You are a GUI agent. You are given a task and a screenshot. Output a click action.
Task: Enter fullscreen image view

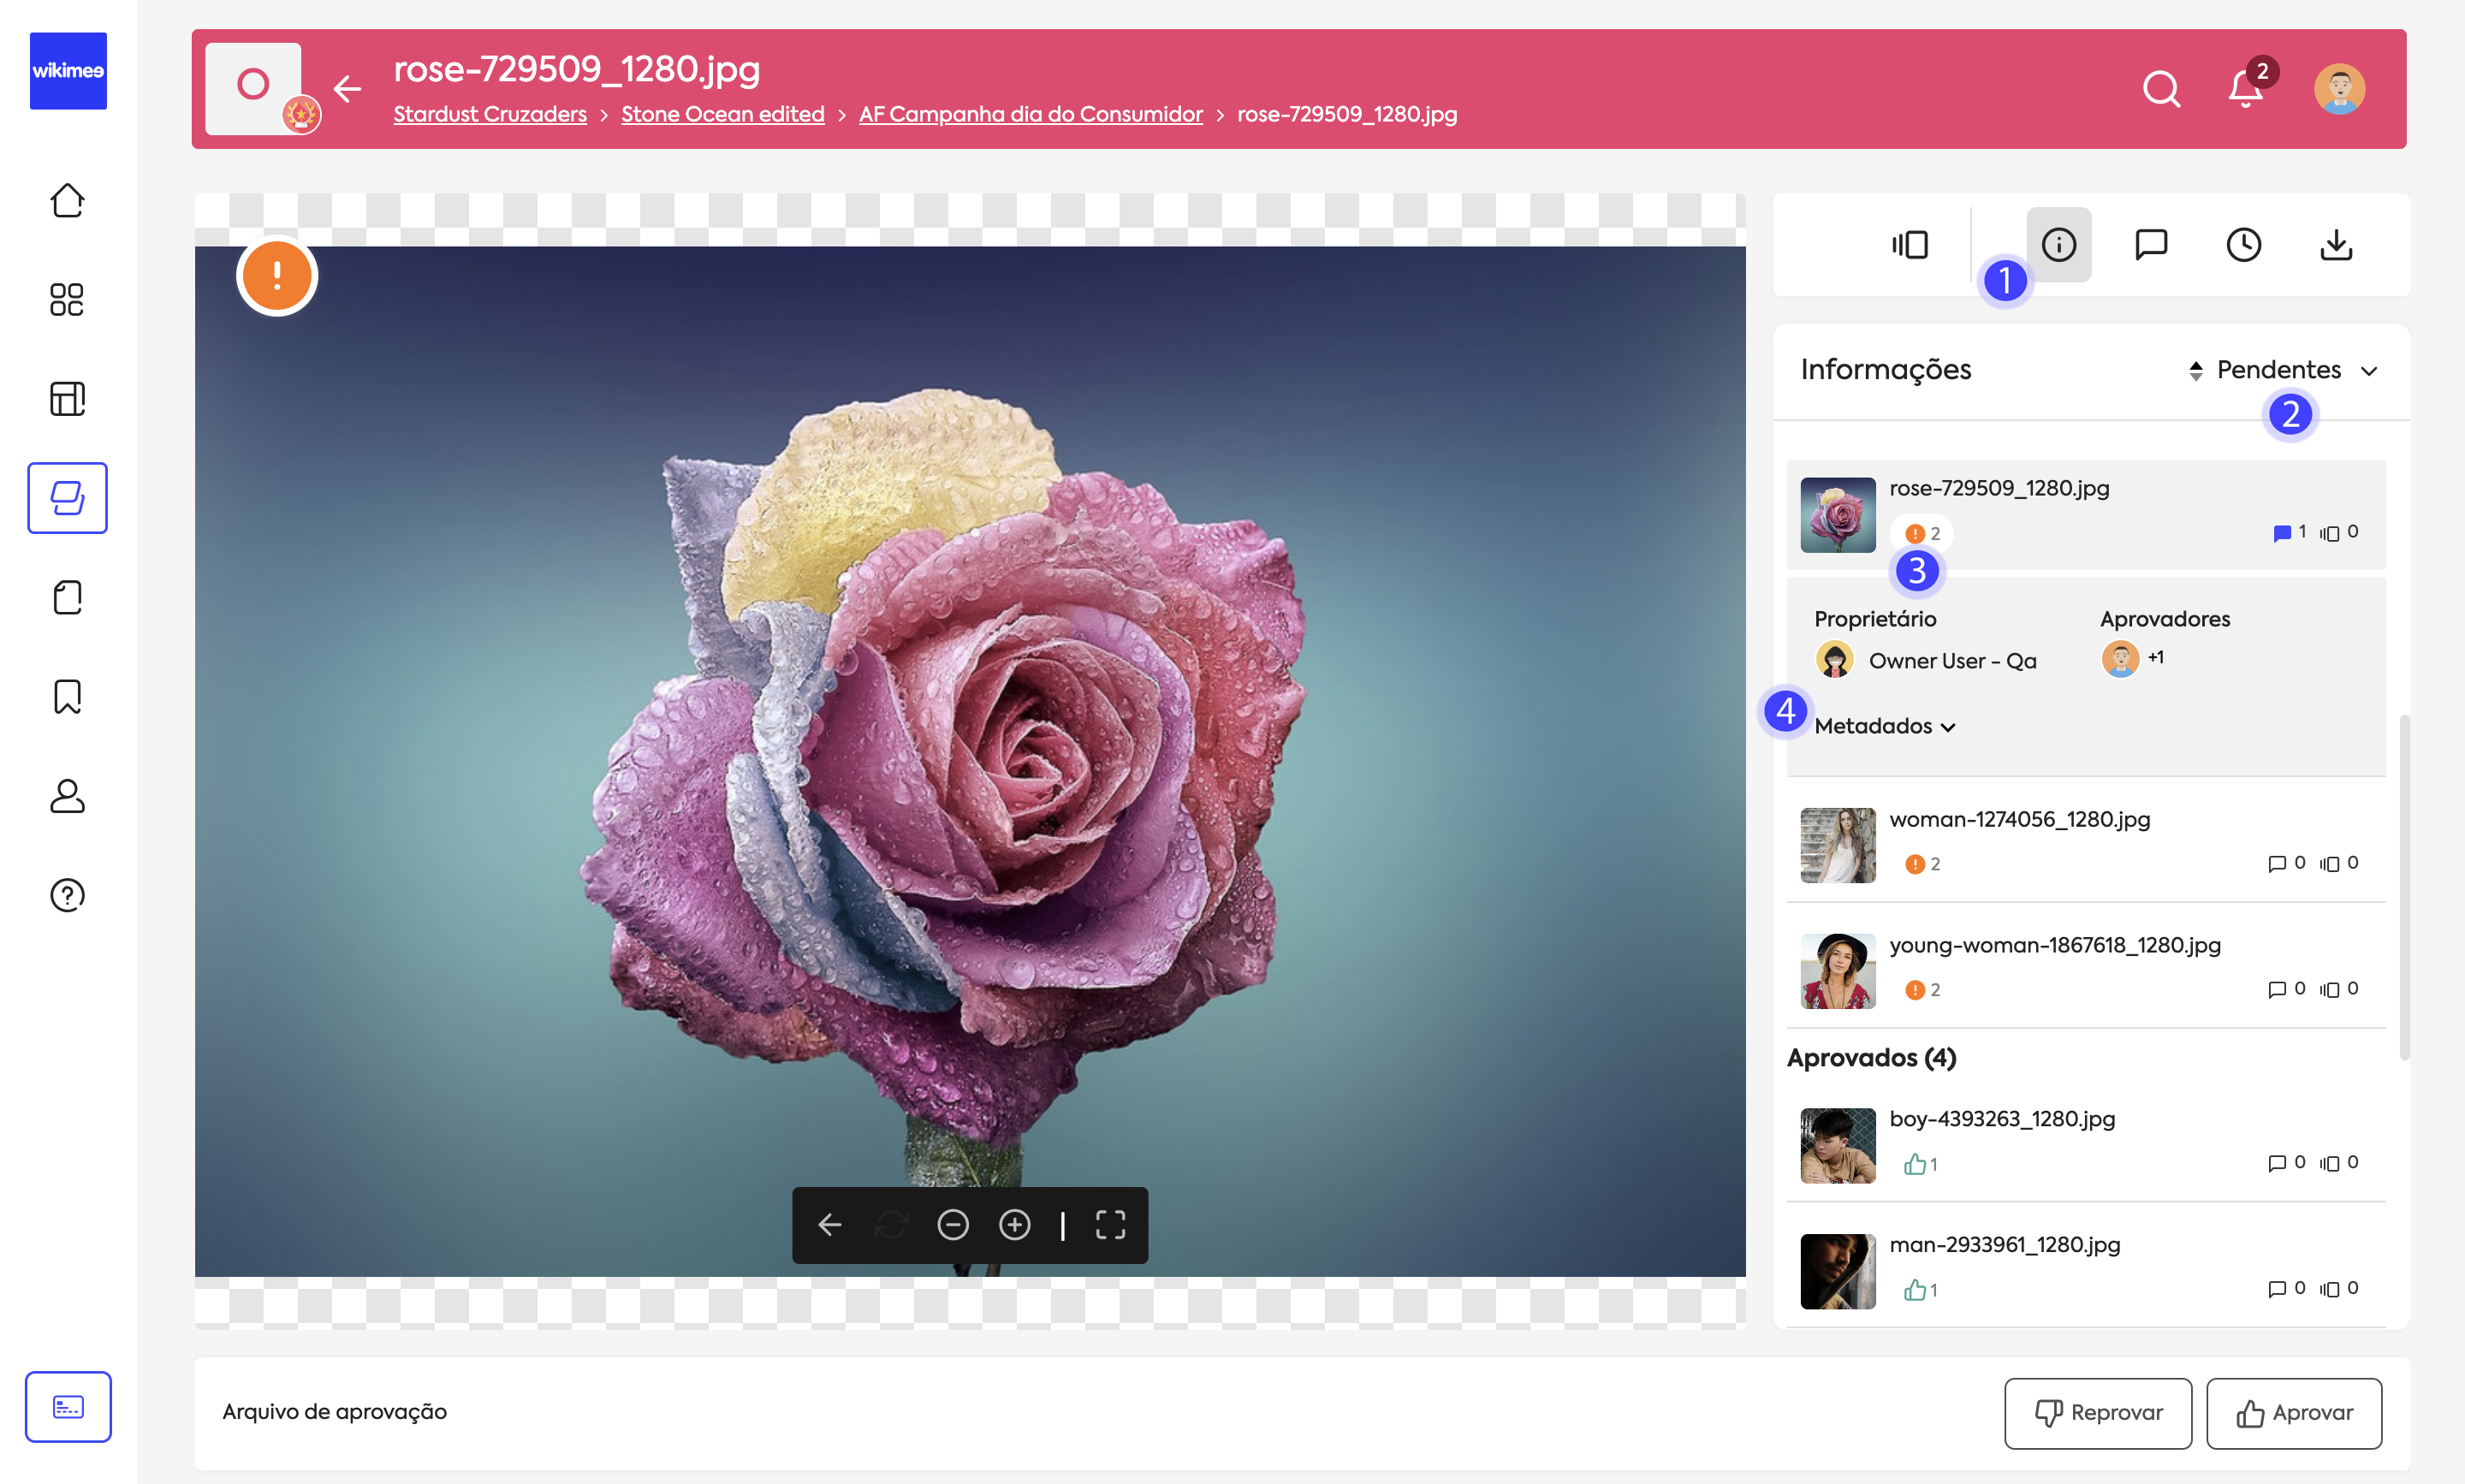coord(1110,1225)
